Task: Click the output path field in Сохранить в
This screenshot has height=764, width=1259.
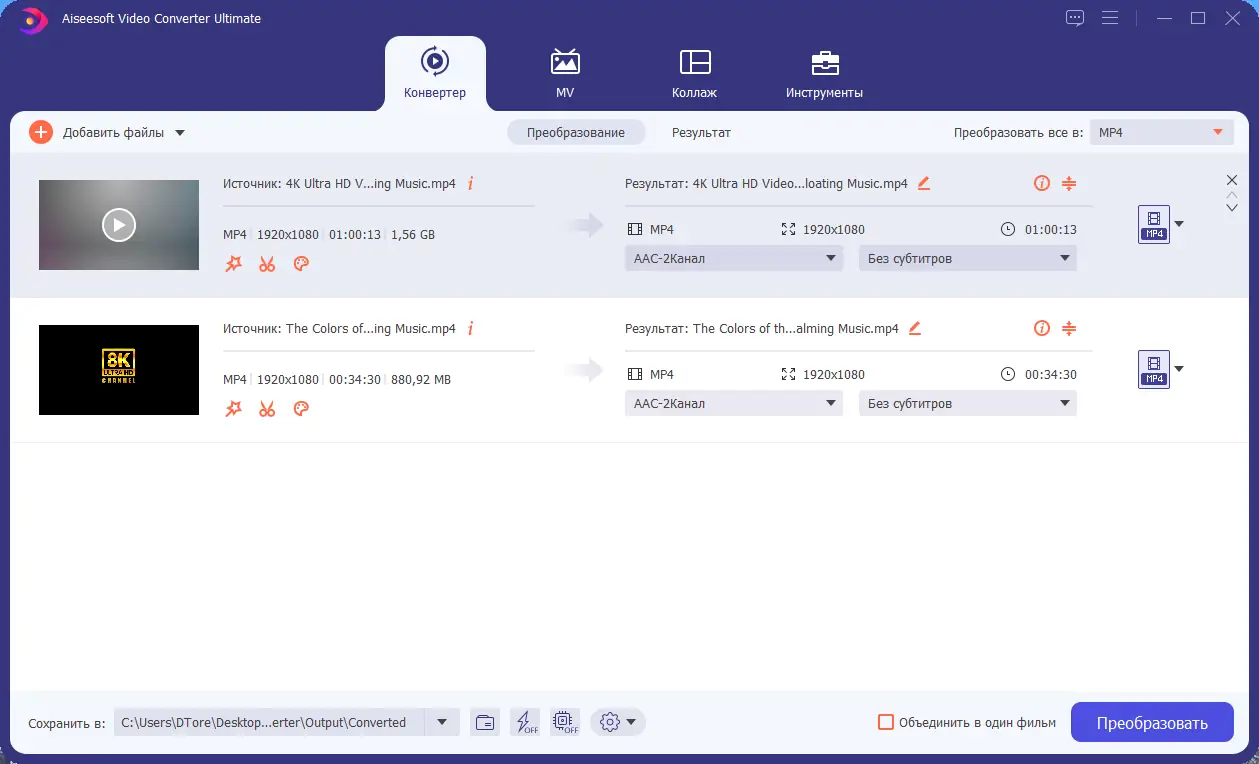Action: pyautogui.click(x=270, y=722)
